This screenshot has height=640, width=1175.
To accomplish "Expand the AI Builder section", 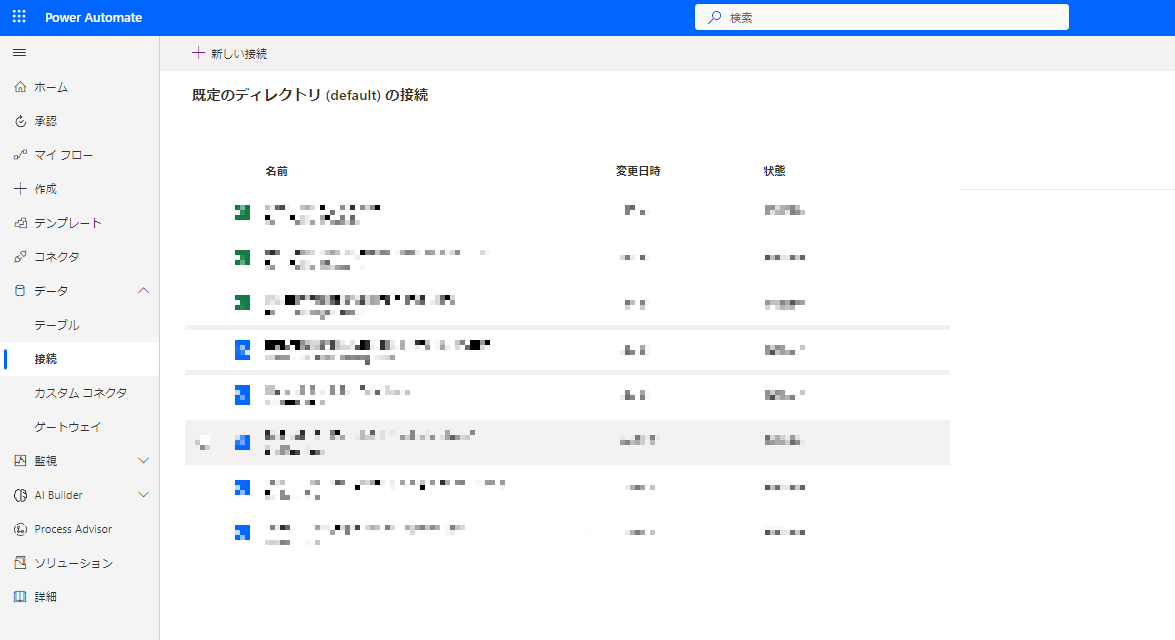I will click(x=143, y=494).
